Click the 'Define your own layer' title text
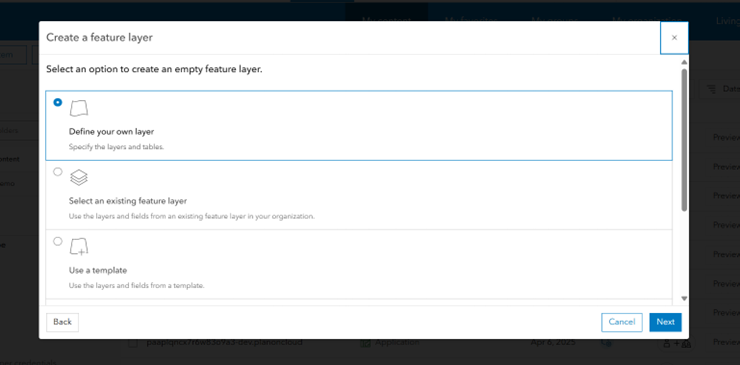Screen dimensions: 740x365 tap(111, 132)
